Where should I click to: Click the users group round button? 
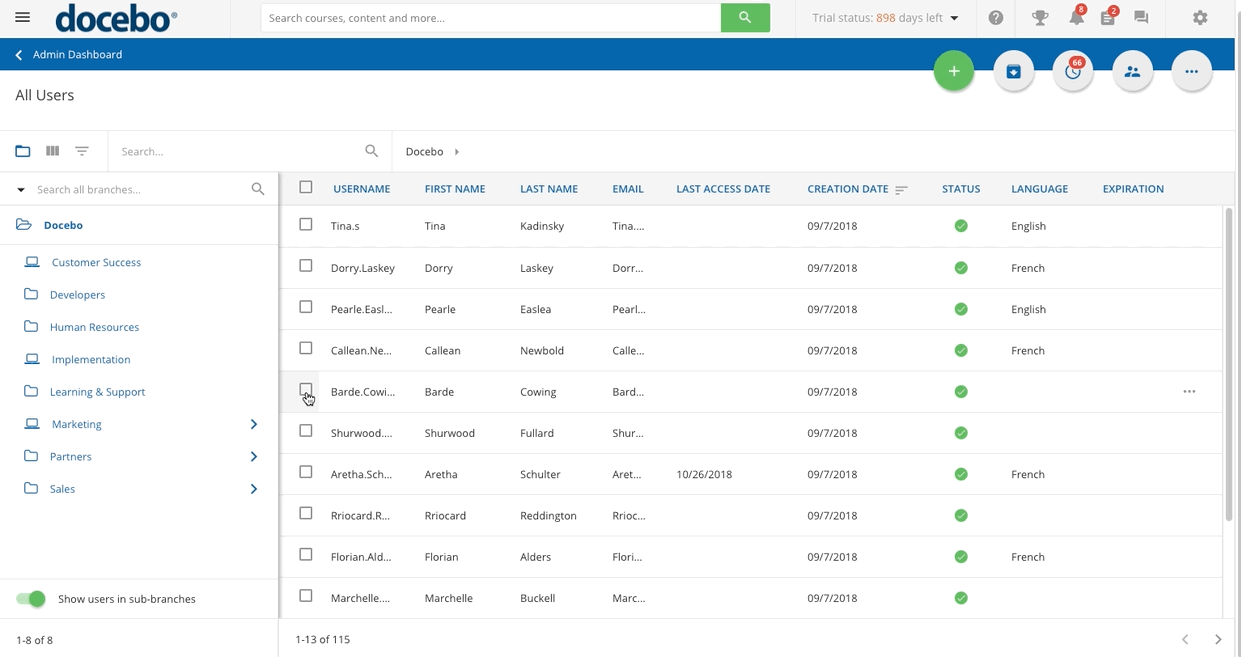tap(1132, 71)
